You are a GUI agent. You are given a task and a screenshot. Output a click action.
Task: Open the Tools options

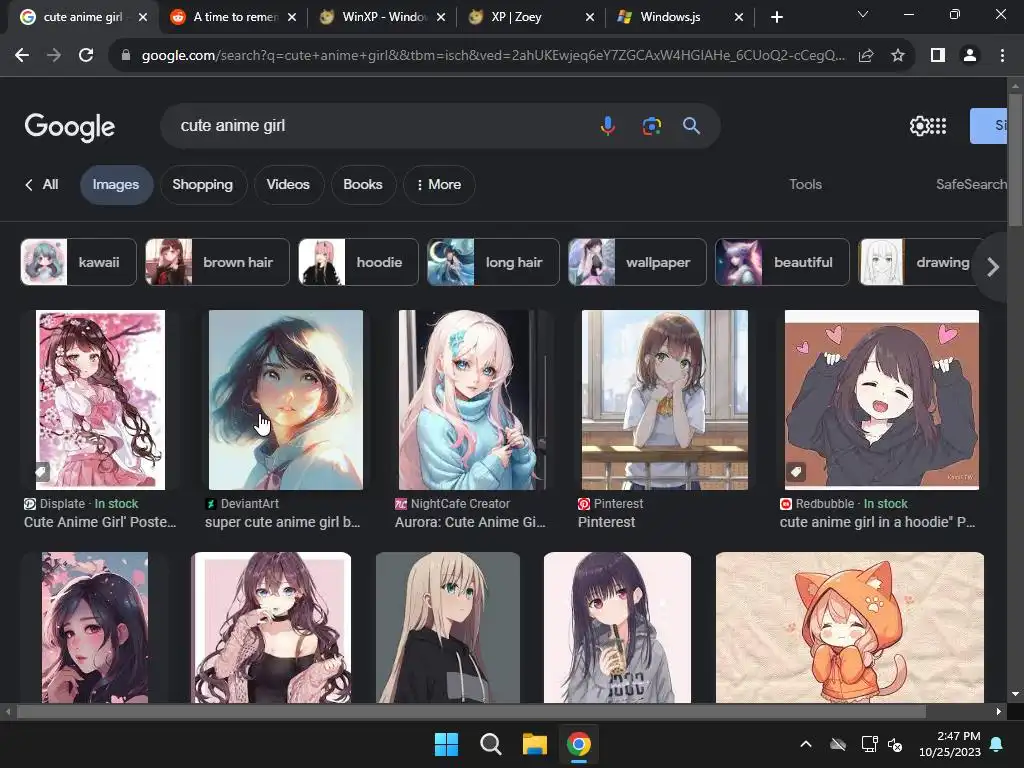[x=805, y=185]
